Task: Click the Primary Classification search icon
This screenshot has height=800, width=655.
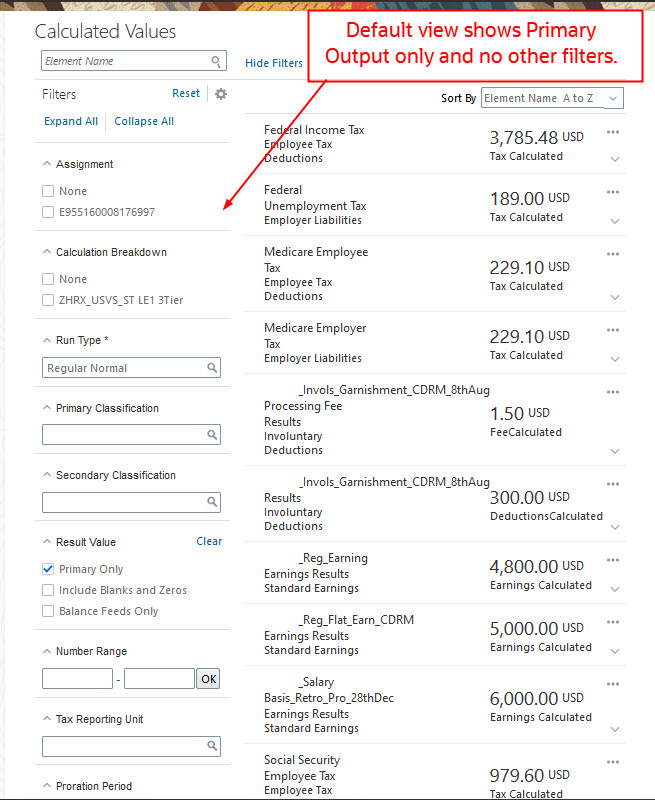Action: tap(212, 435)
